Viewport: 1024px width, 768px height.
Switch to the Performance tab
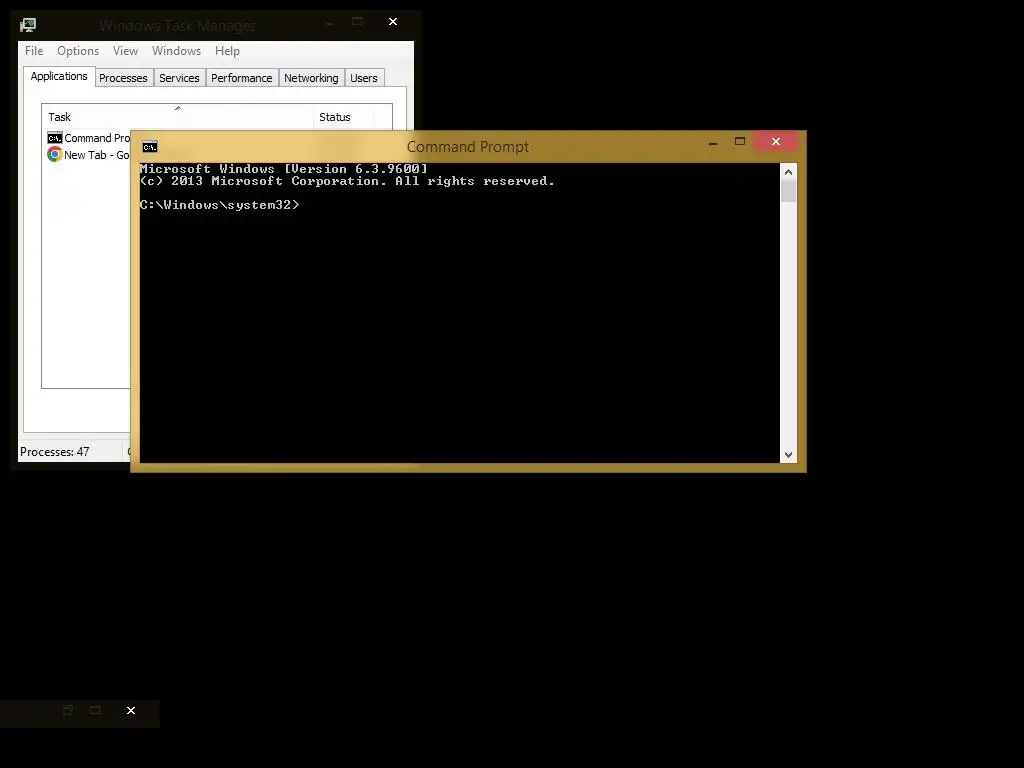(242, 78)
